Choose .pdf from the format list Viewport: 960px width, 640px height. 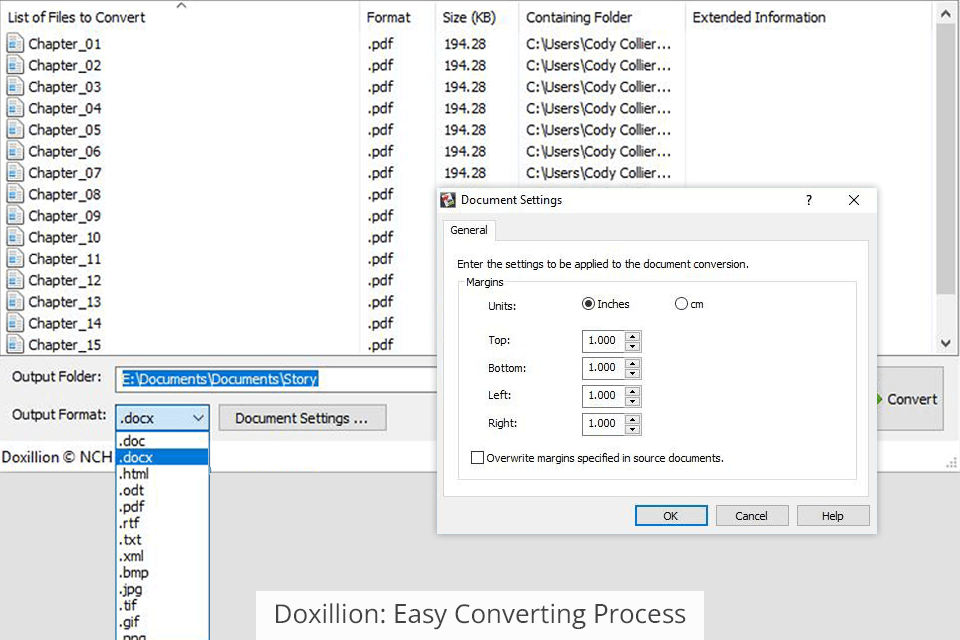point(163,506)
